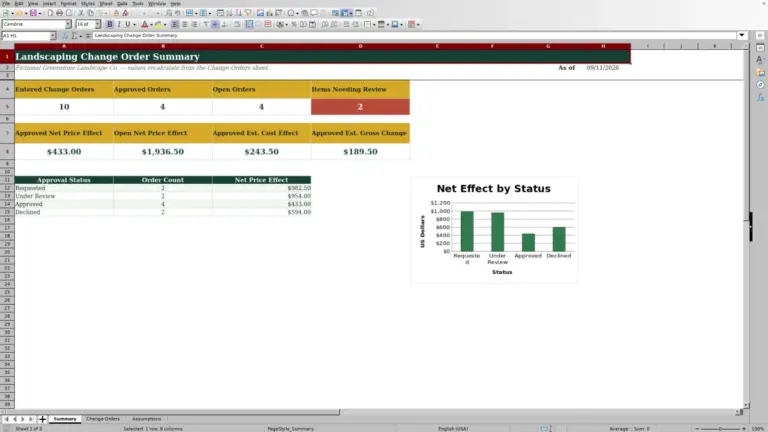
Task: Click the Sort Descending icon
Action: click(x=239, y=13)
